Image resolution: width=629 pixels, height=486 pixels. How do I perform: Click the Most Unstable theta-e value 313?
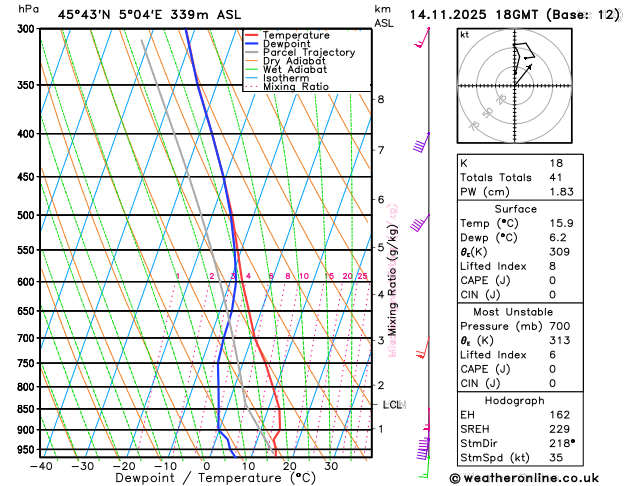tap(560, 340)
